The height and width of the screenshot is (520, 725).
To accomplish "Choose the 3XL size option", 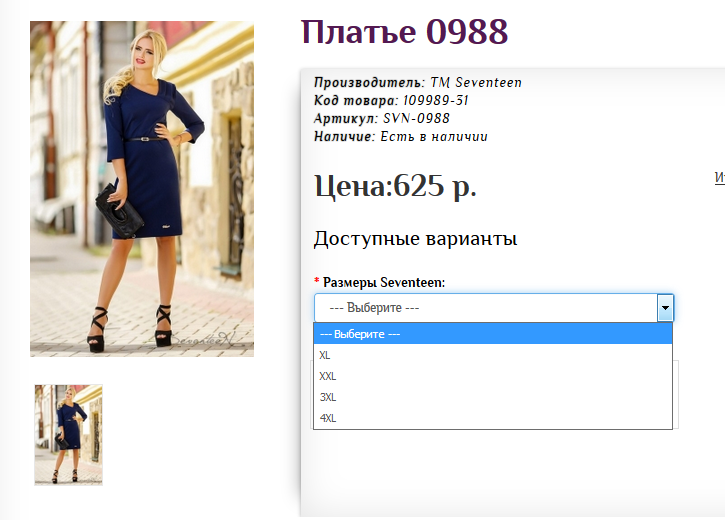I will (x=493, y=397).
